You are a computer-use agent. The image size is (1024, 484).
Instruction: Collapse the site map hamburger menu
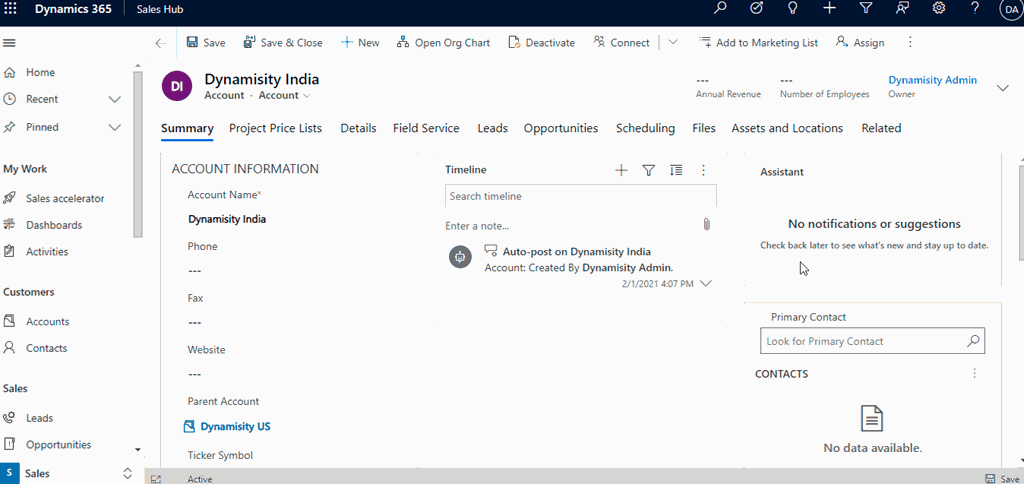coord(10,43)
